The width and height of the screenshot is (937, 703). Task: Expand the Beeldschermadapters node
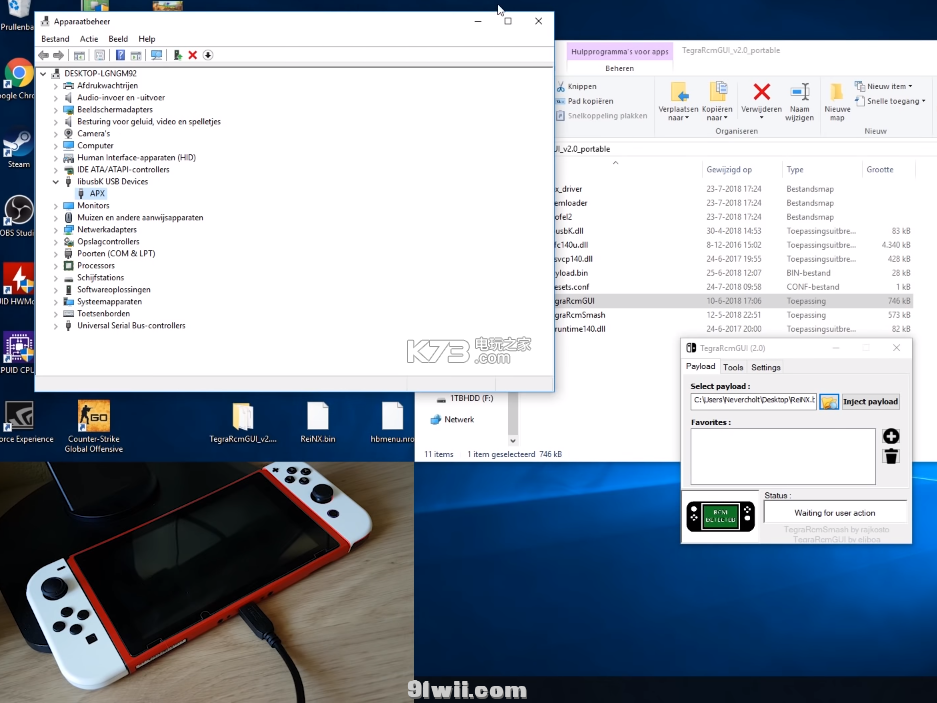[x=56, y=109]
